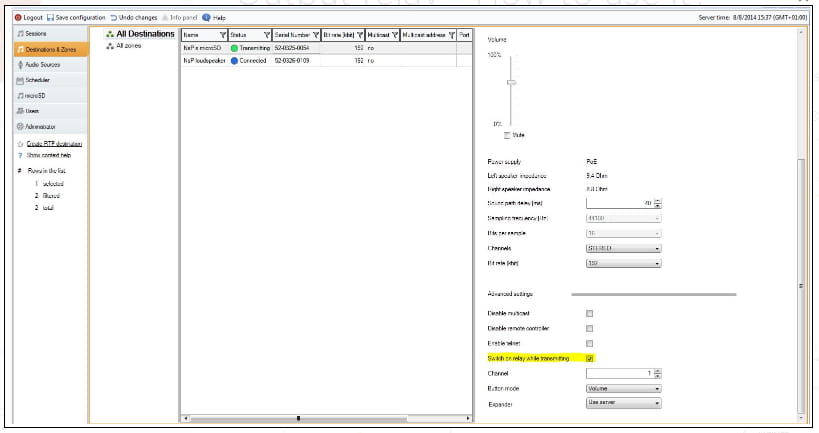Filter the Multicast address column

[x=451, y=35]
